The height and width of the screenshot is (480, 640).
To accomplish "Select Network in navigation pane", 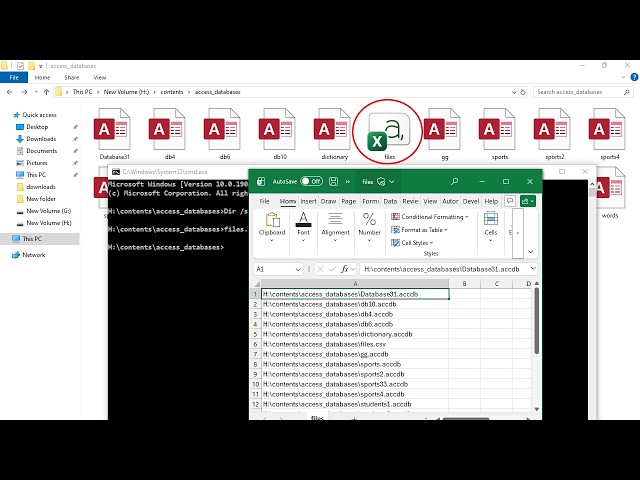I will [33, 255].
